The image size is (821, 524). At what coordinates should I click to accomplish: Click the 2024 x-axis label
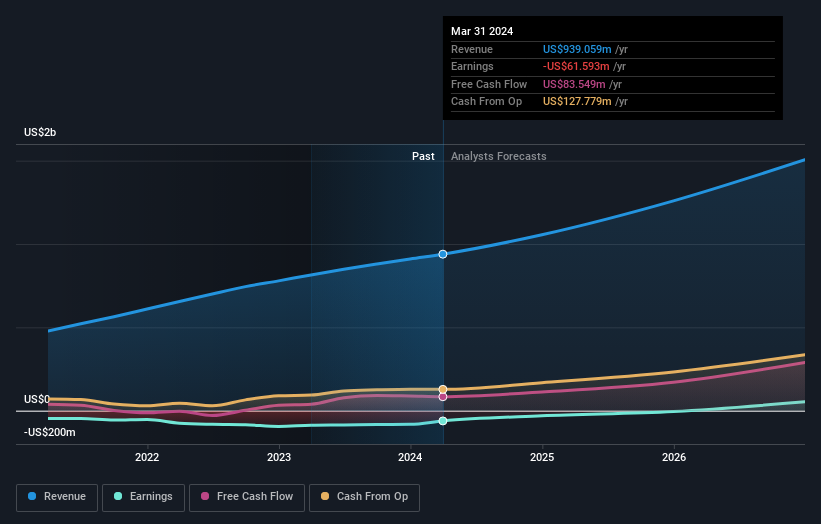click(410, 458)
